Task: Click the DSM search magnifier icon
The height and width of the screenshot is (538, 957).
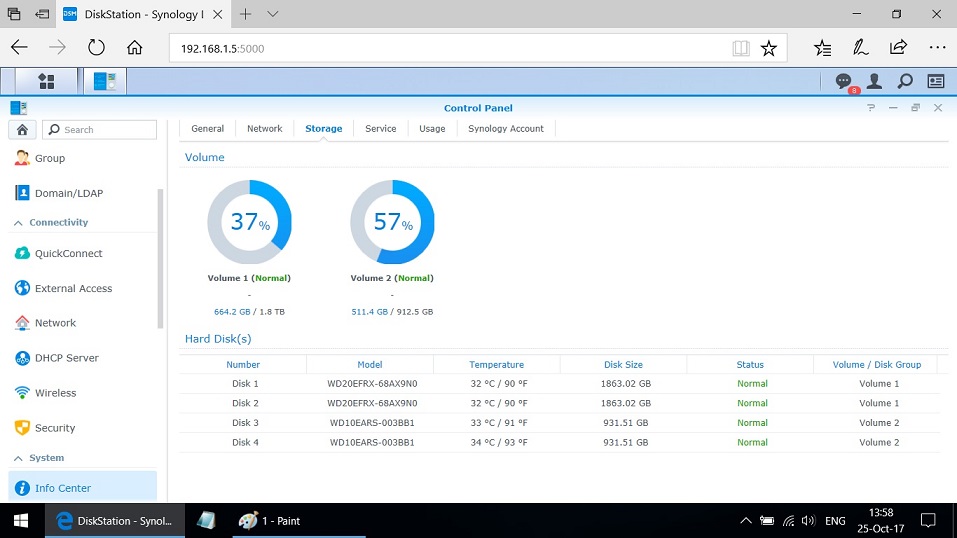Action: point(905,81)
